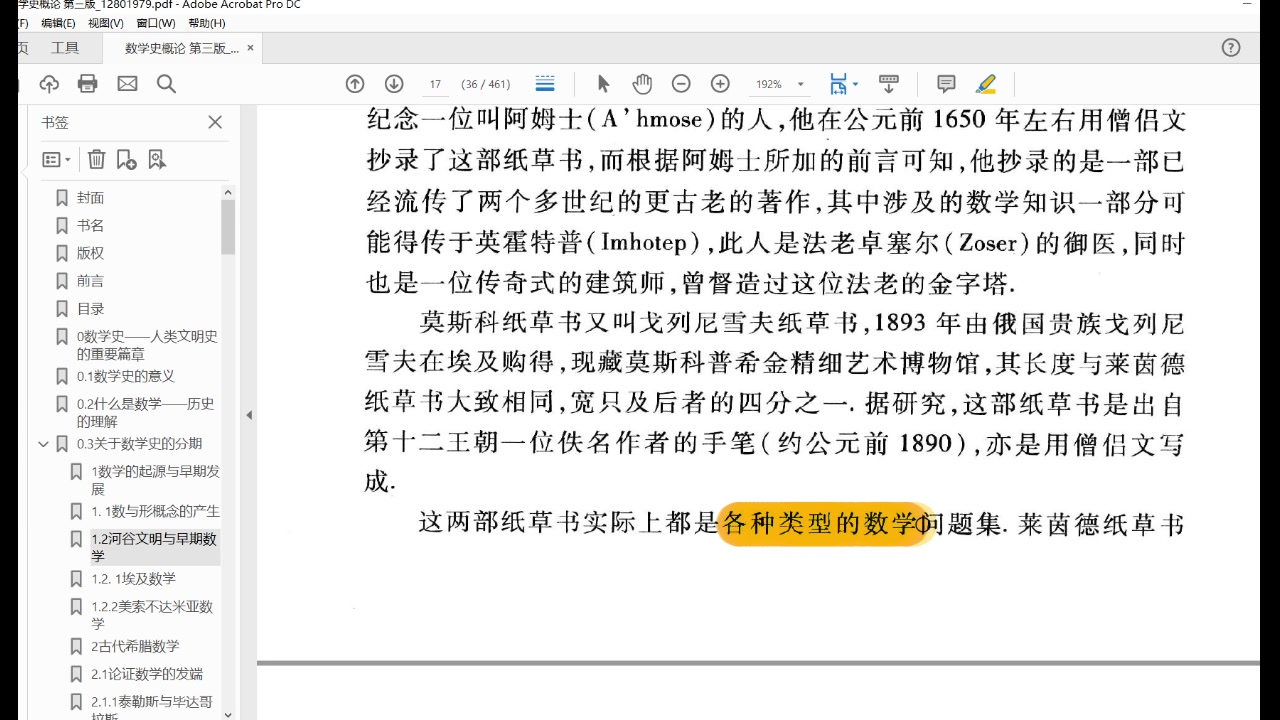Close the 数学史概论 document tab

pyautogui.click(x=250, y=48)
